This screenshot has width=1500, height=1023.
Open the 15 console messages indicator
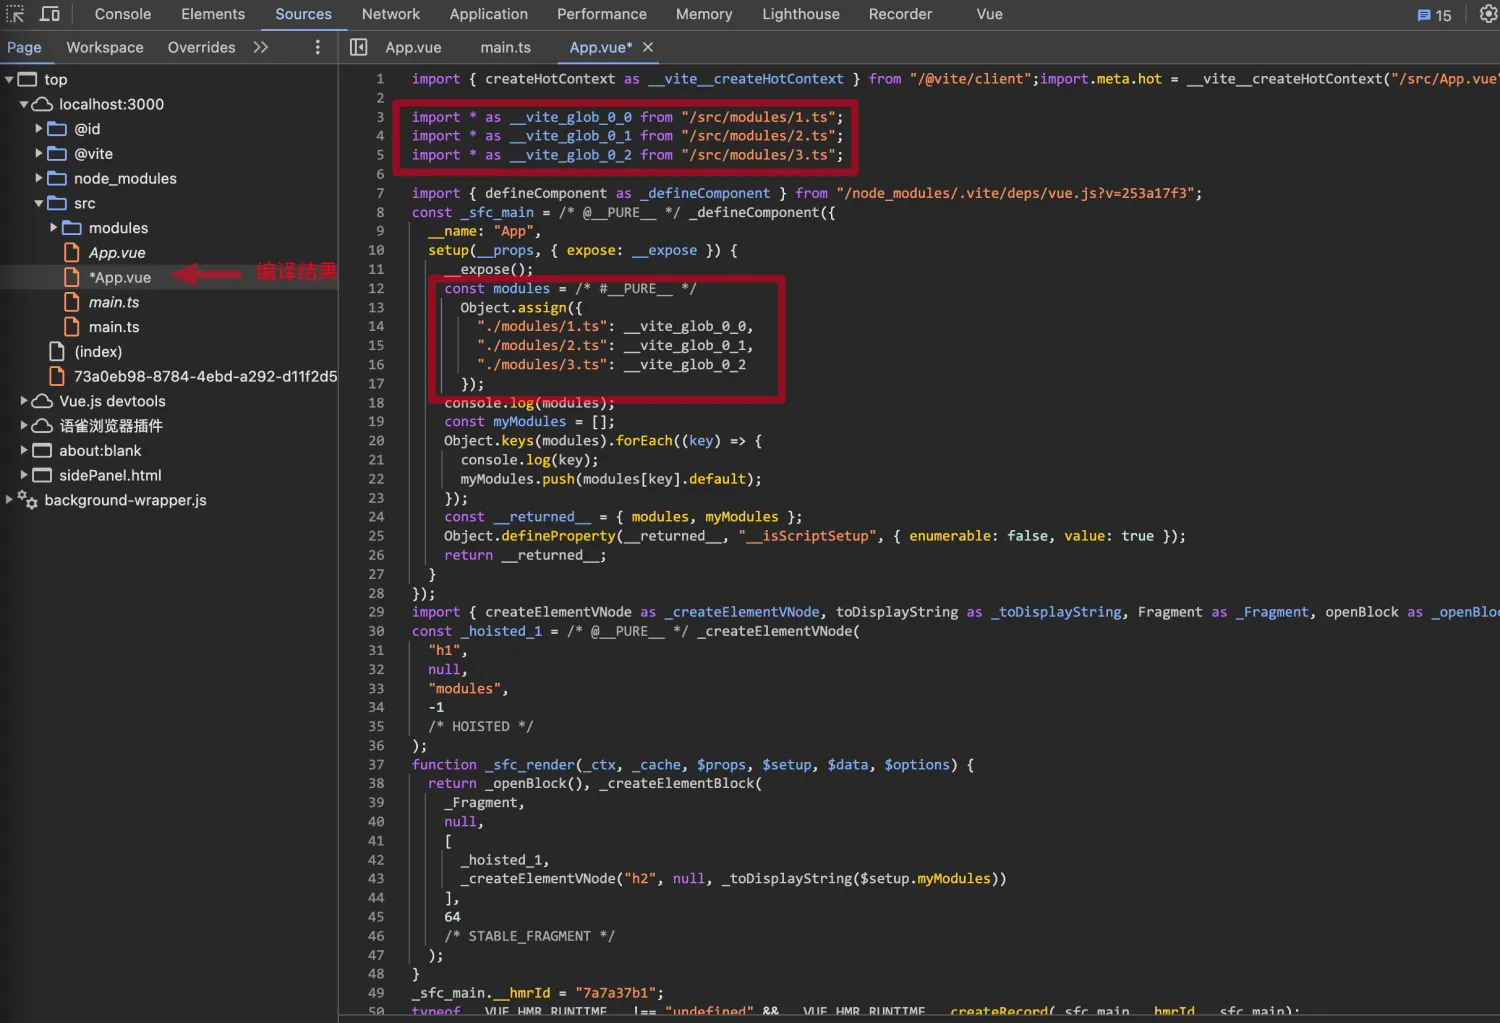(1434, 15)
